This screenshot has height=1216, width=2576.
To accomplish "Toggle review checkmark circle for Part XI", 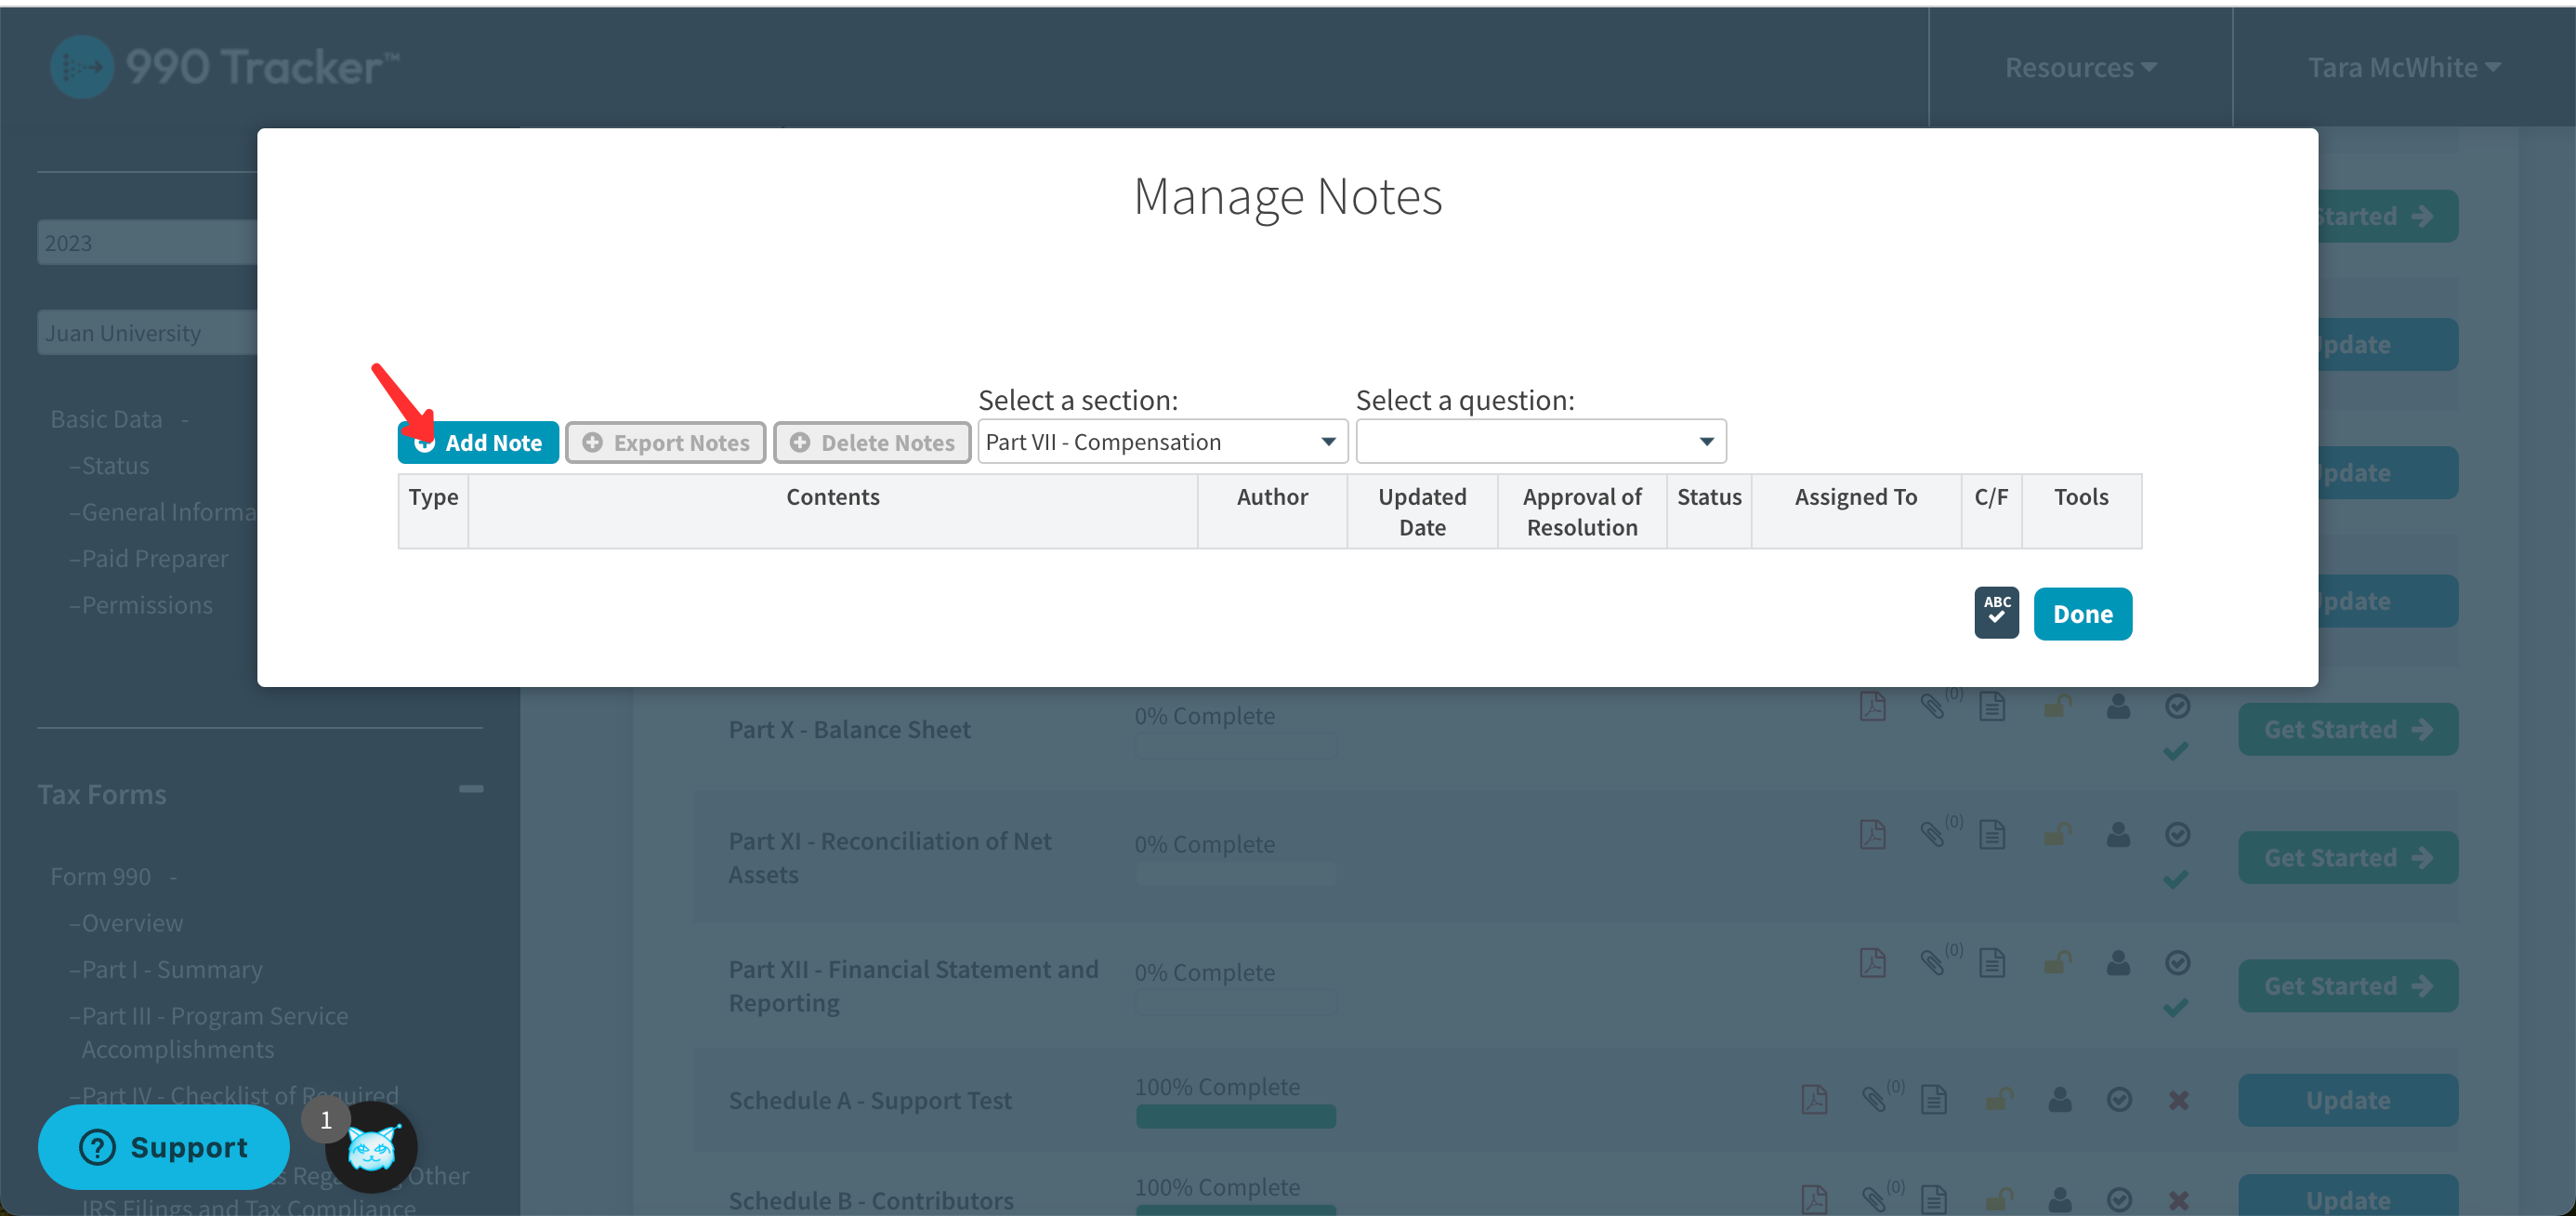I will [x=2177, y=835].
